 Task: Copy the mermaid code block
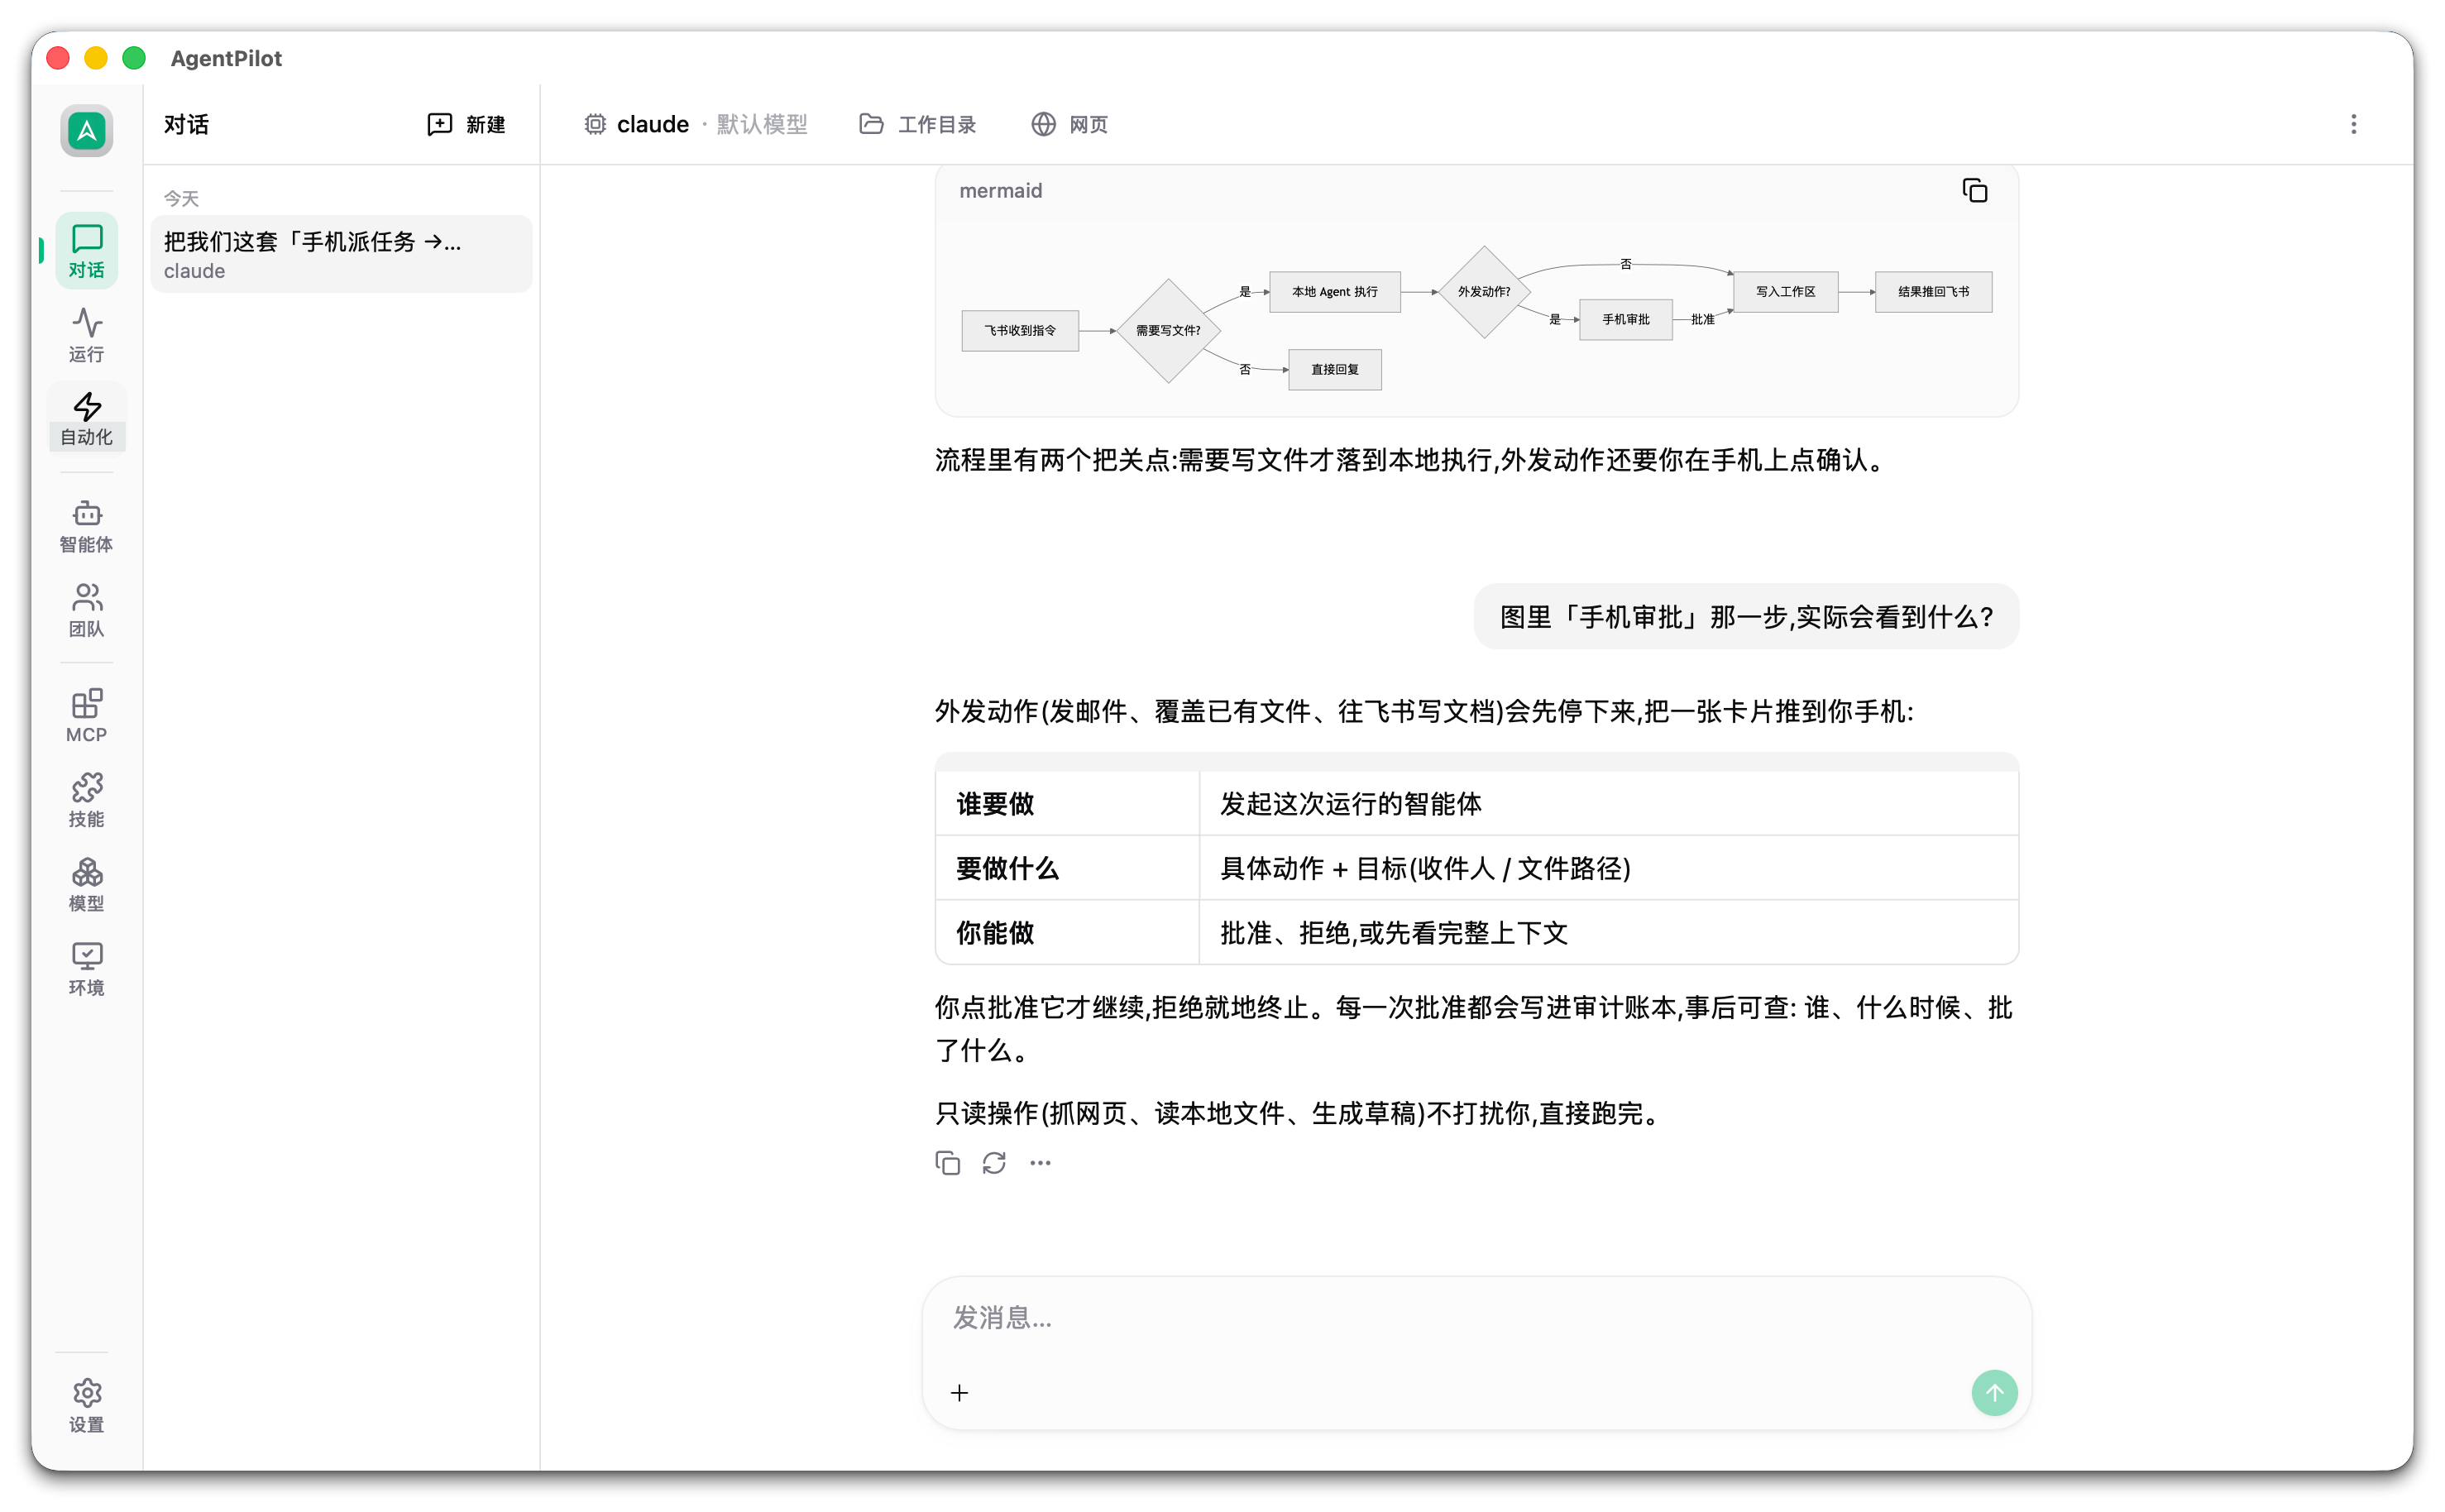pyautogui.click(x=1974, y=190)
